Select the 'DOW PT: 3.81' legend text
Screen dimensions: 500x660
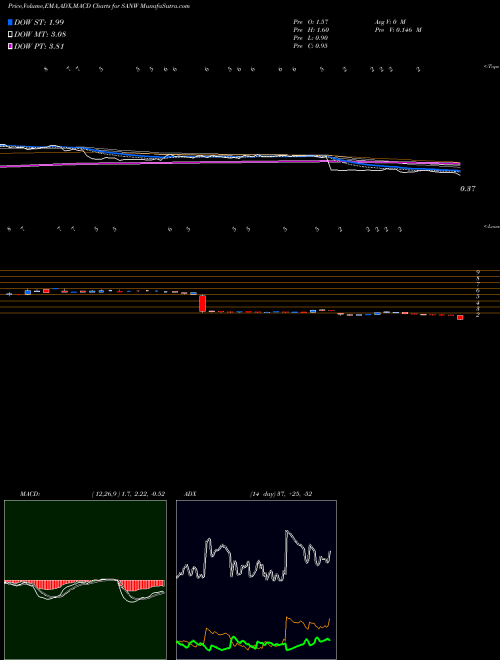click(x=39, y=47)
